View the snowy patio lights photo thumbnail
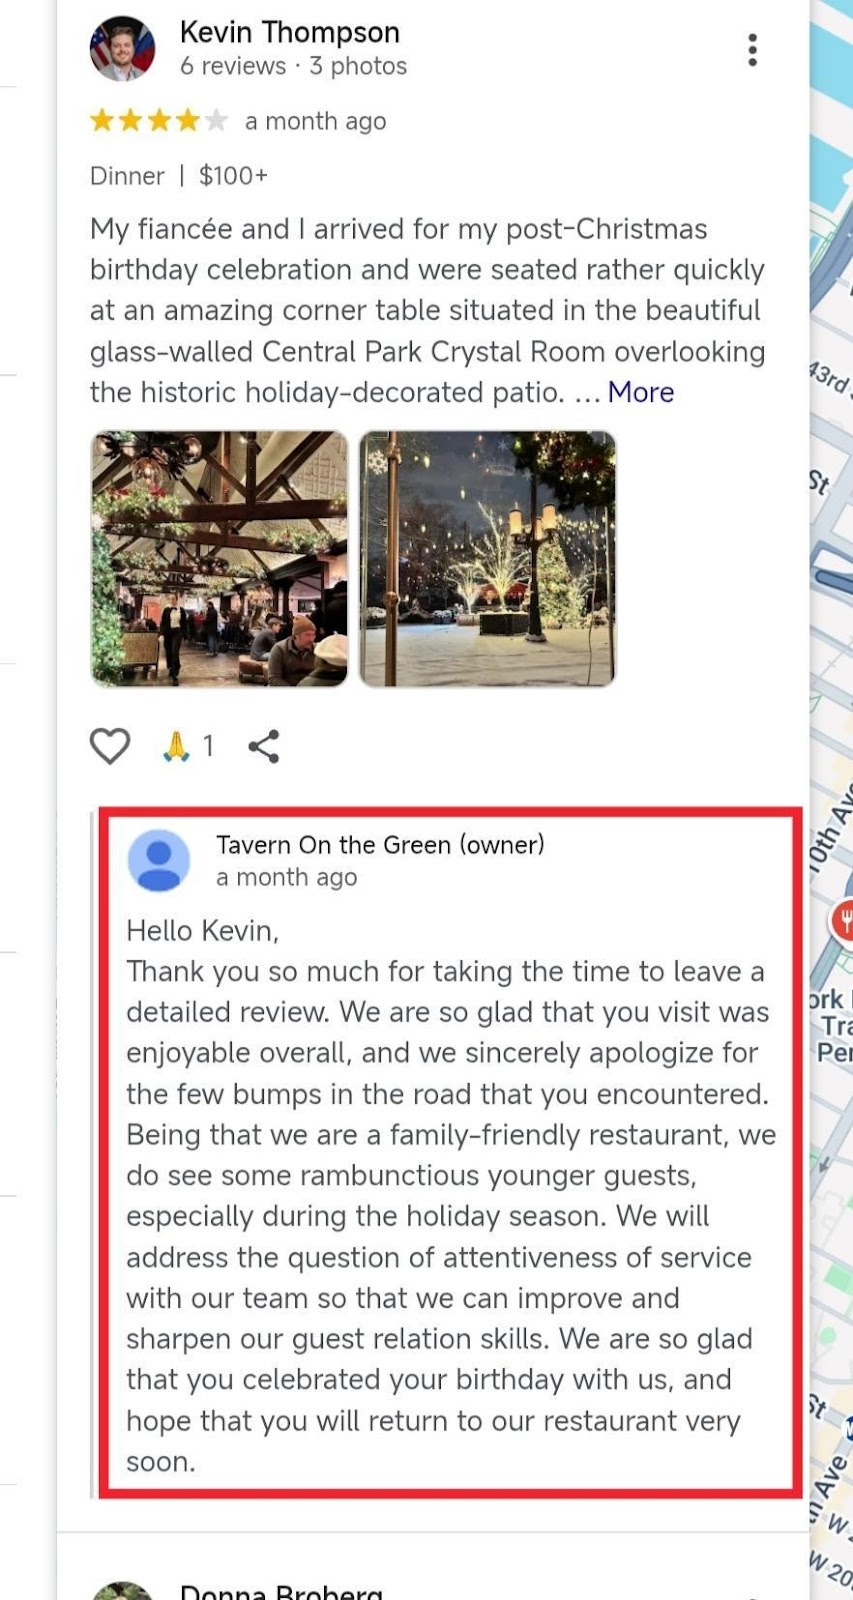 (x=487, y=559)
